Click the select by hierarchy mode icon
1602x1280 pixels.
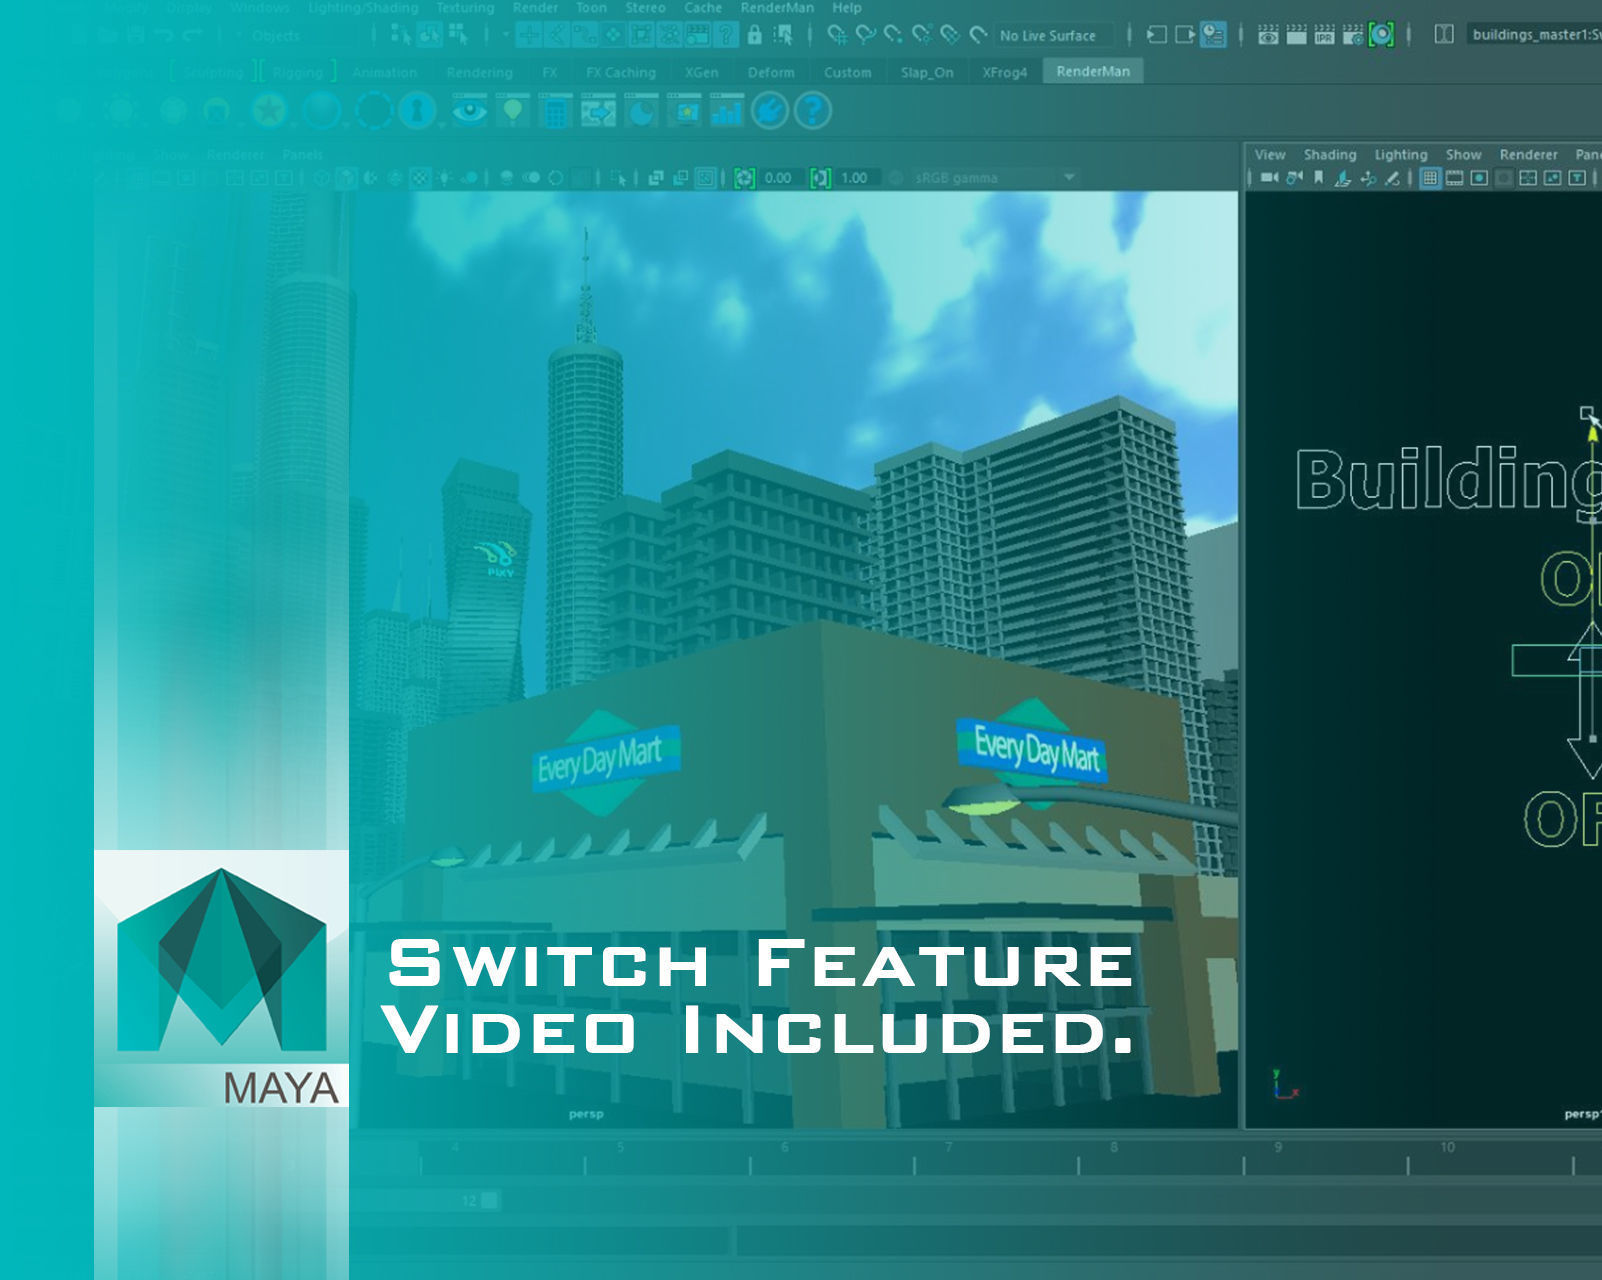(402, 35)
